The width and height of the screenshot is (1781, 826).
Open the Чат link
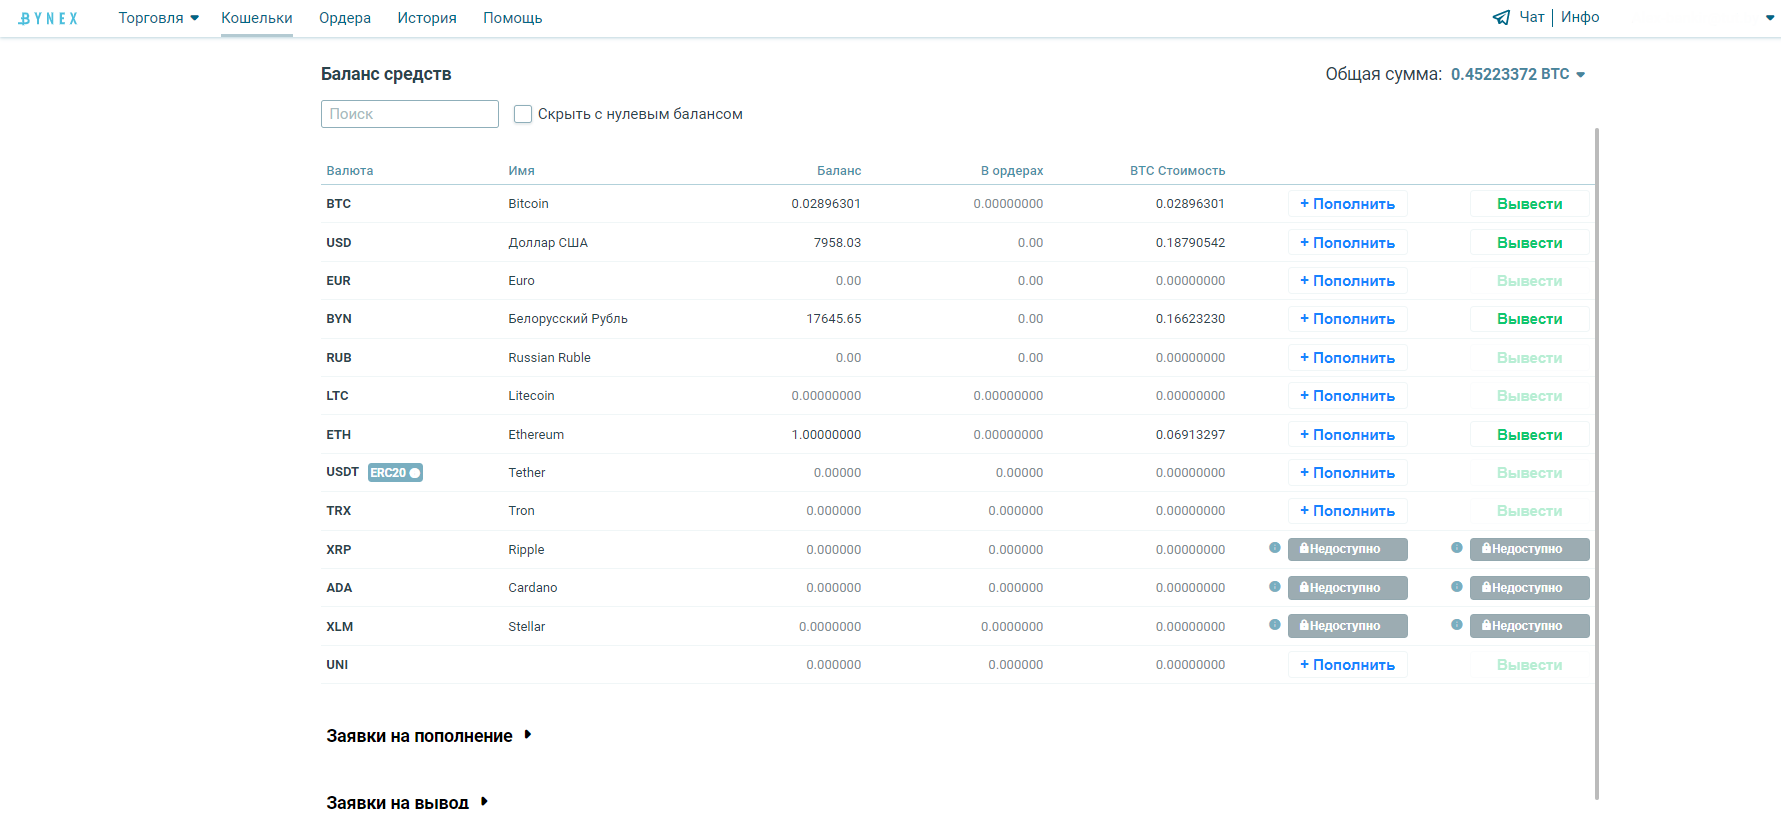(x=1532, y=17)
